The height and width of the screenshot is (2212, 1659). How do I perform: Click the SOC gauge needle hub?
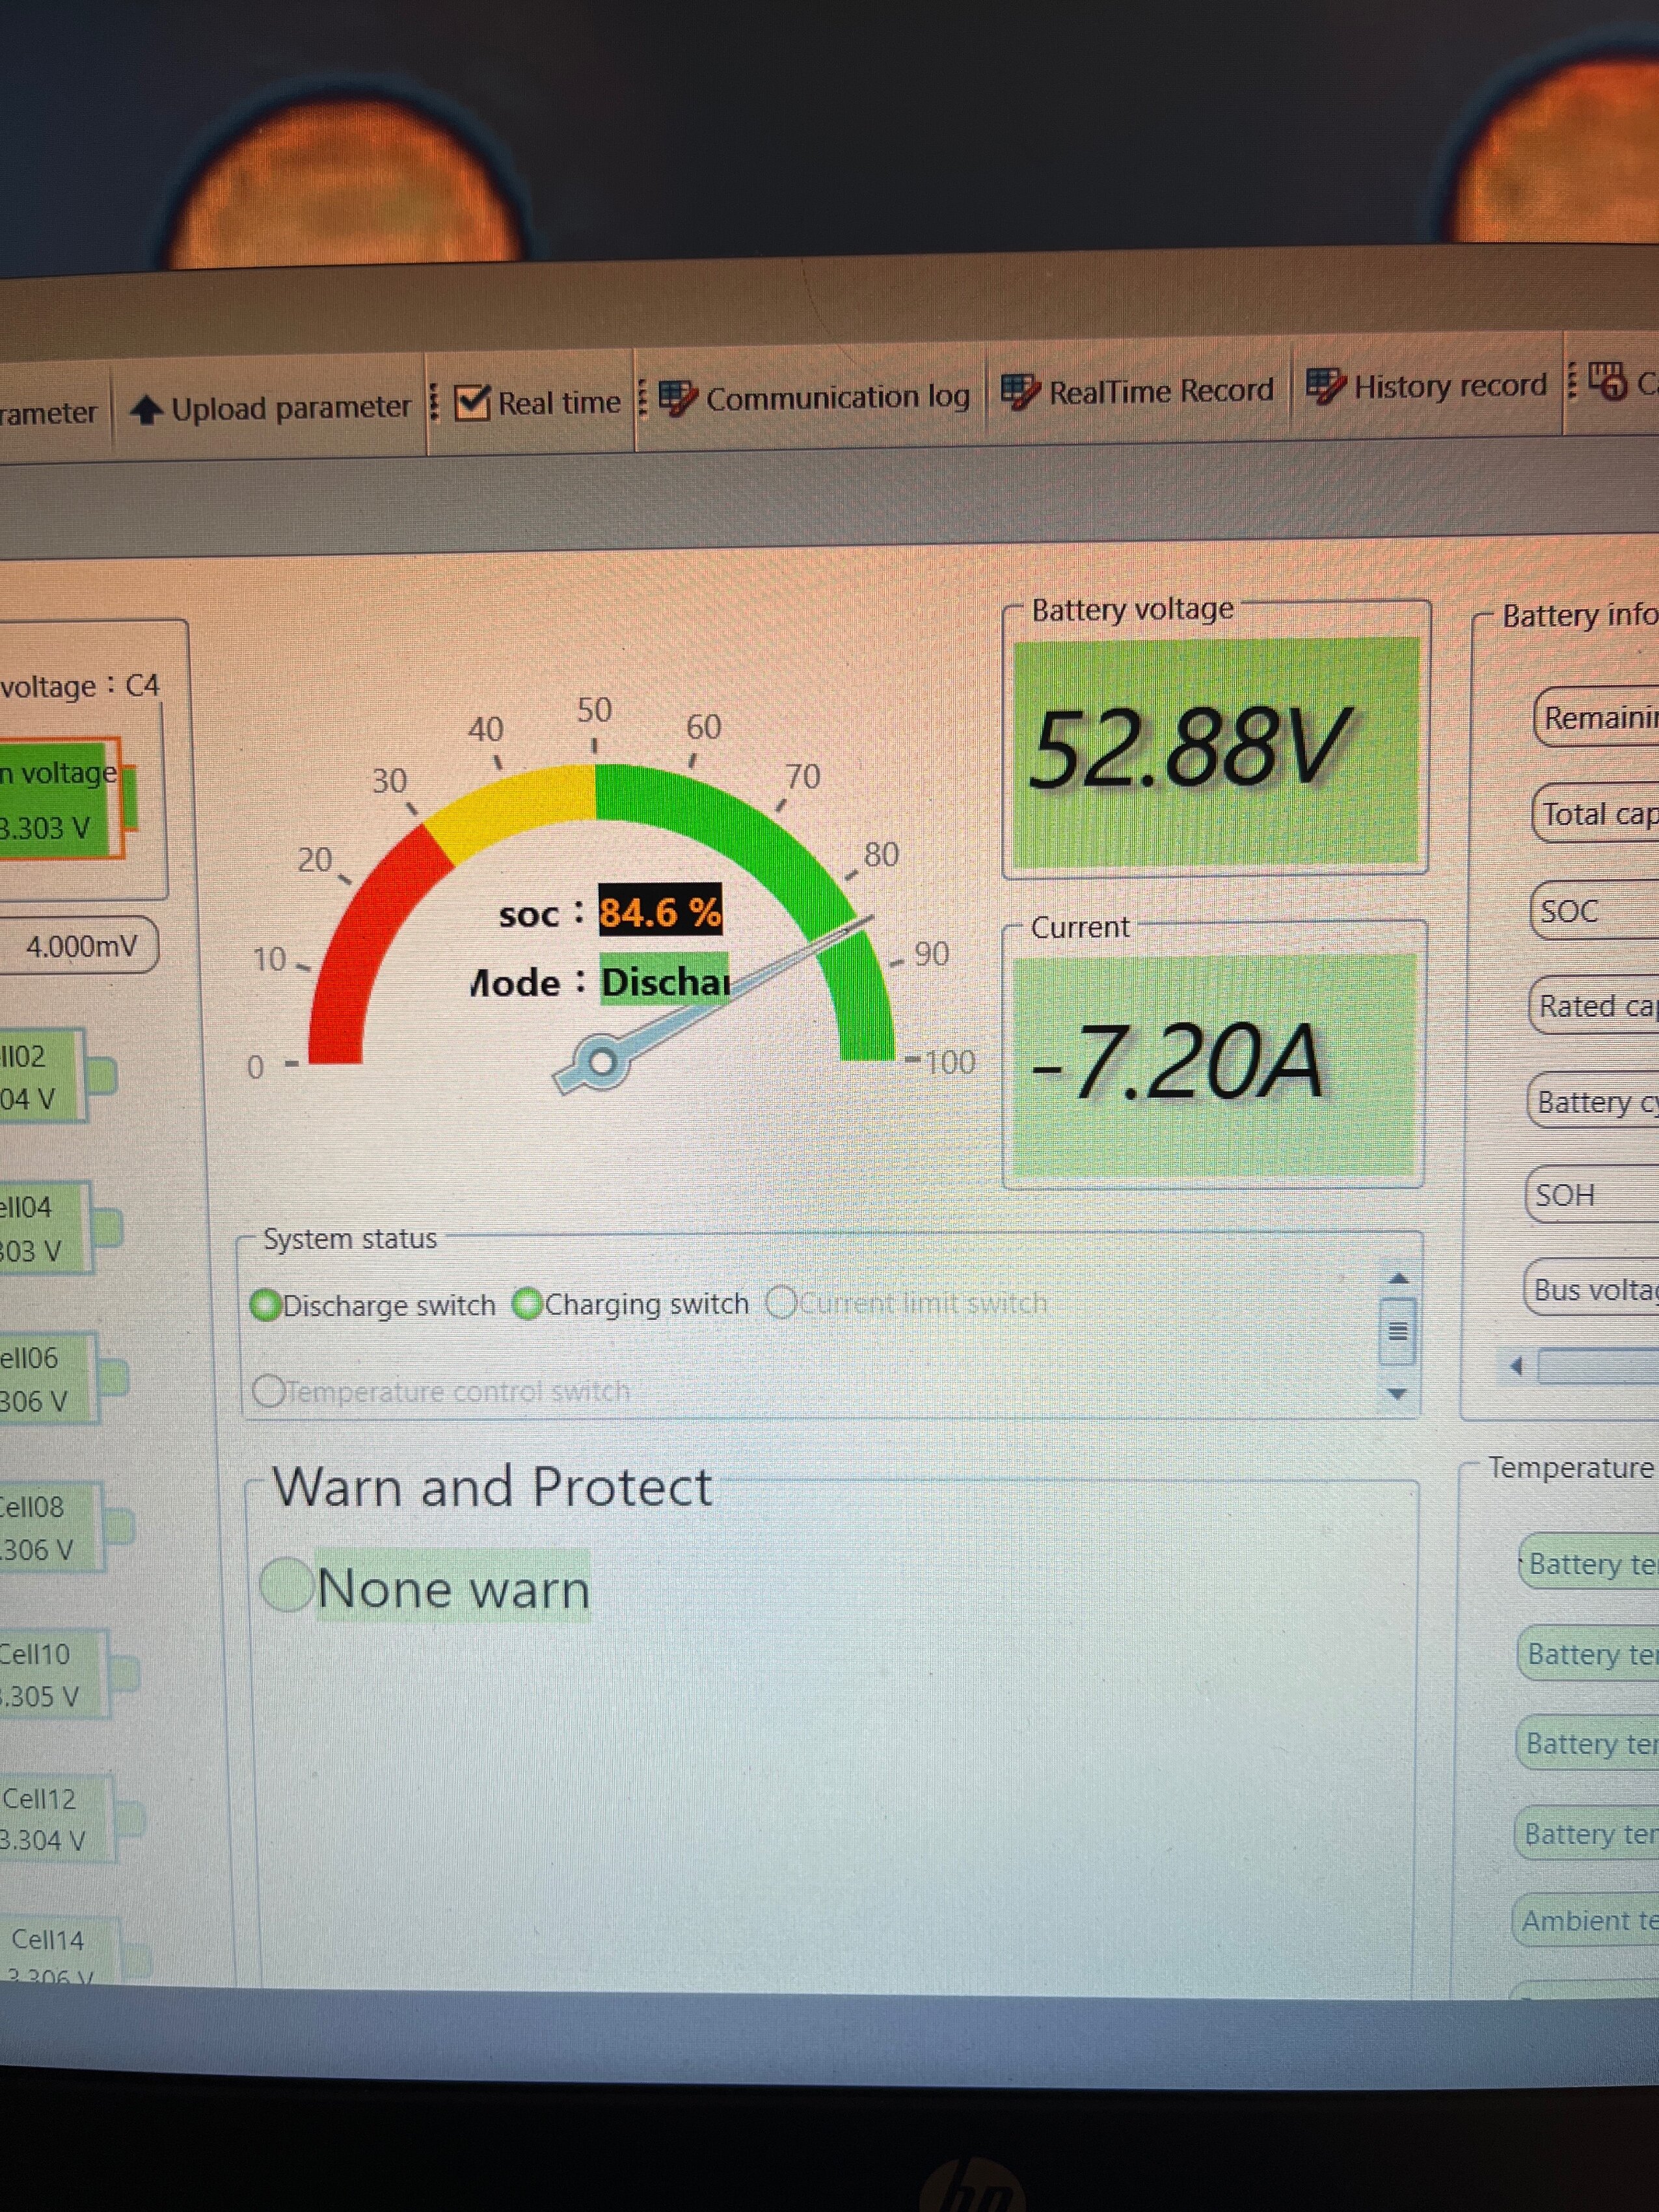(x=601, y=1063)
